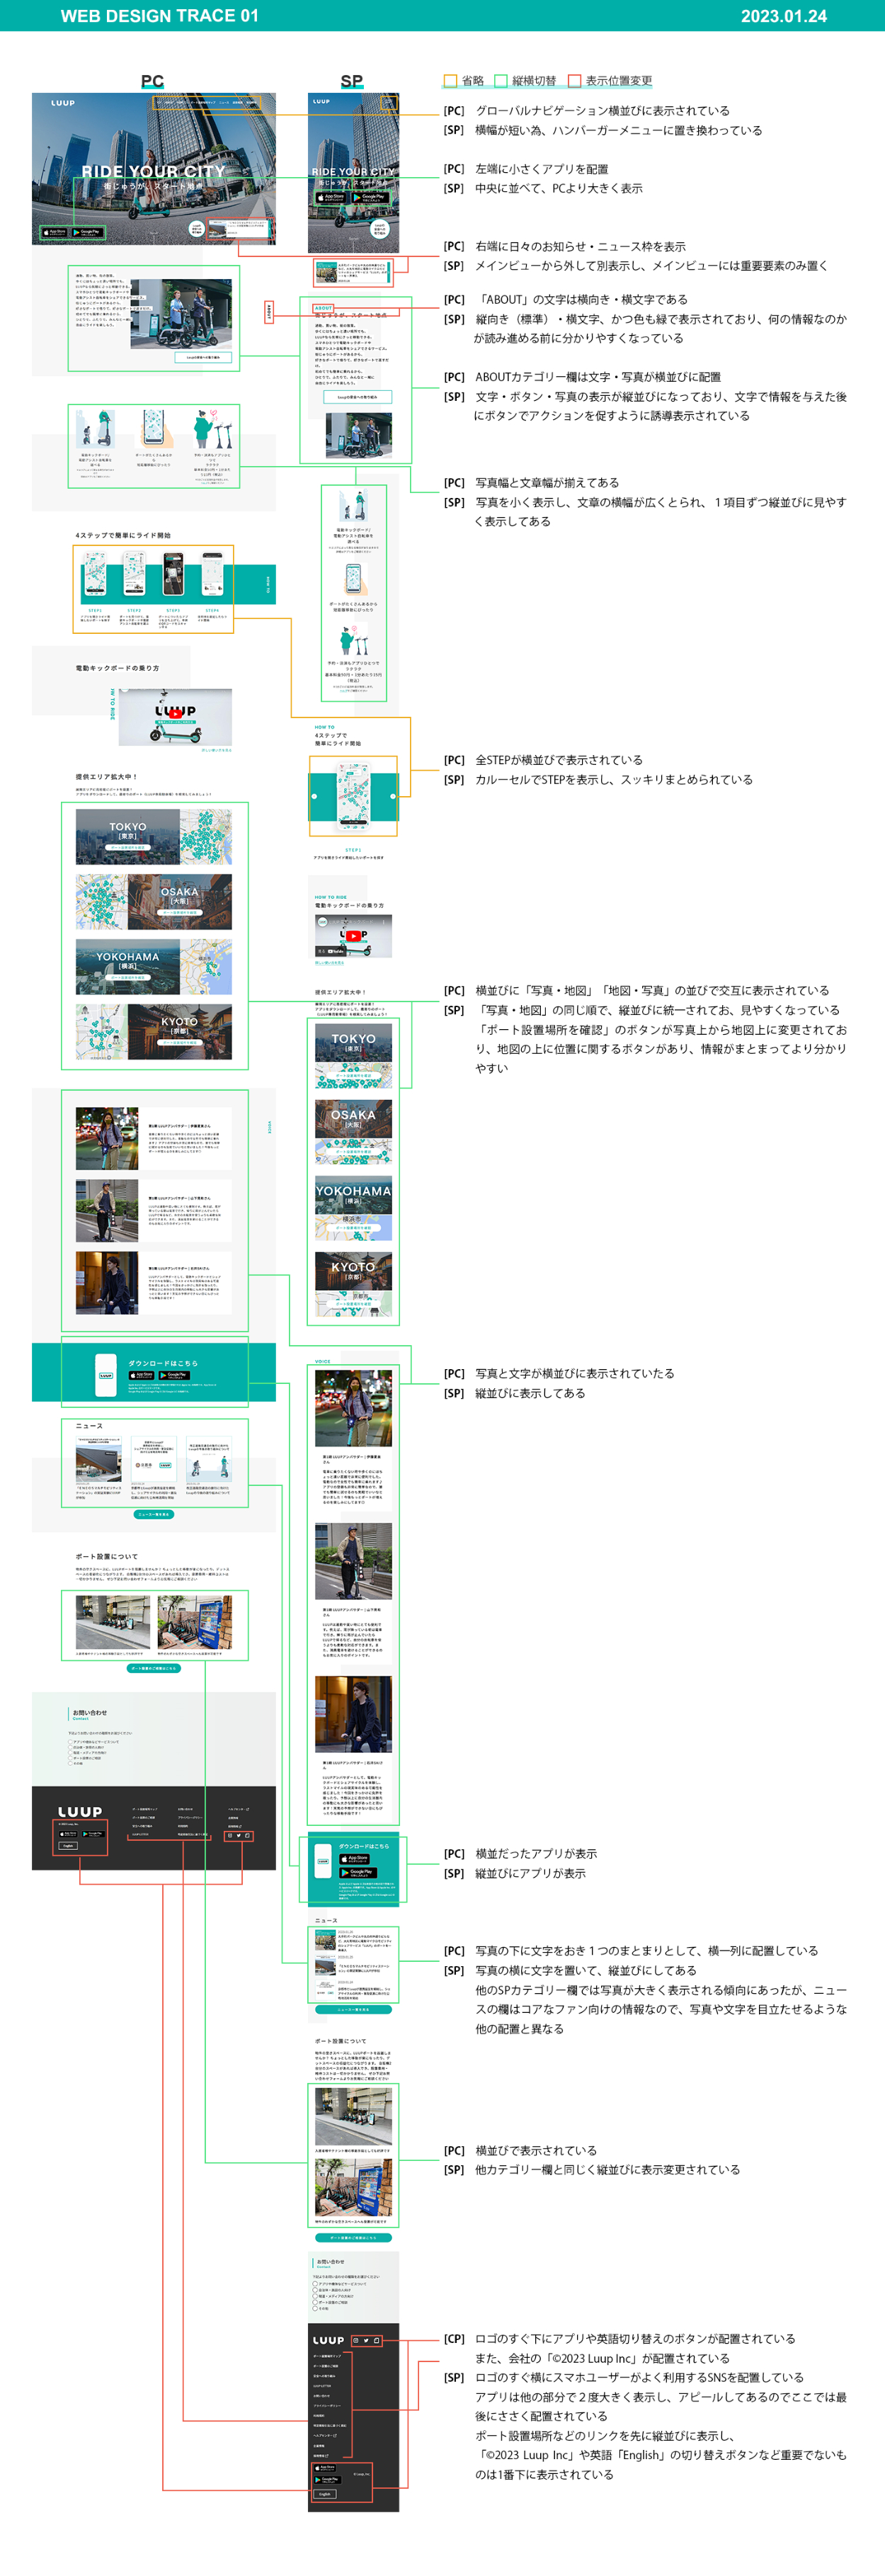885x2576 pixels.
Task: Play the YouTube video in SP mockup
Action: (x=354, y=936)
